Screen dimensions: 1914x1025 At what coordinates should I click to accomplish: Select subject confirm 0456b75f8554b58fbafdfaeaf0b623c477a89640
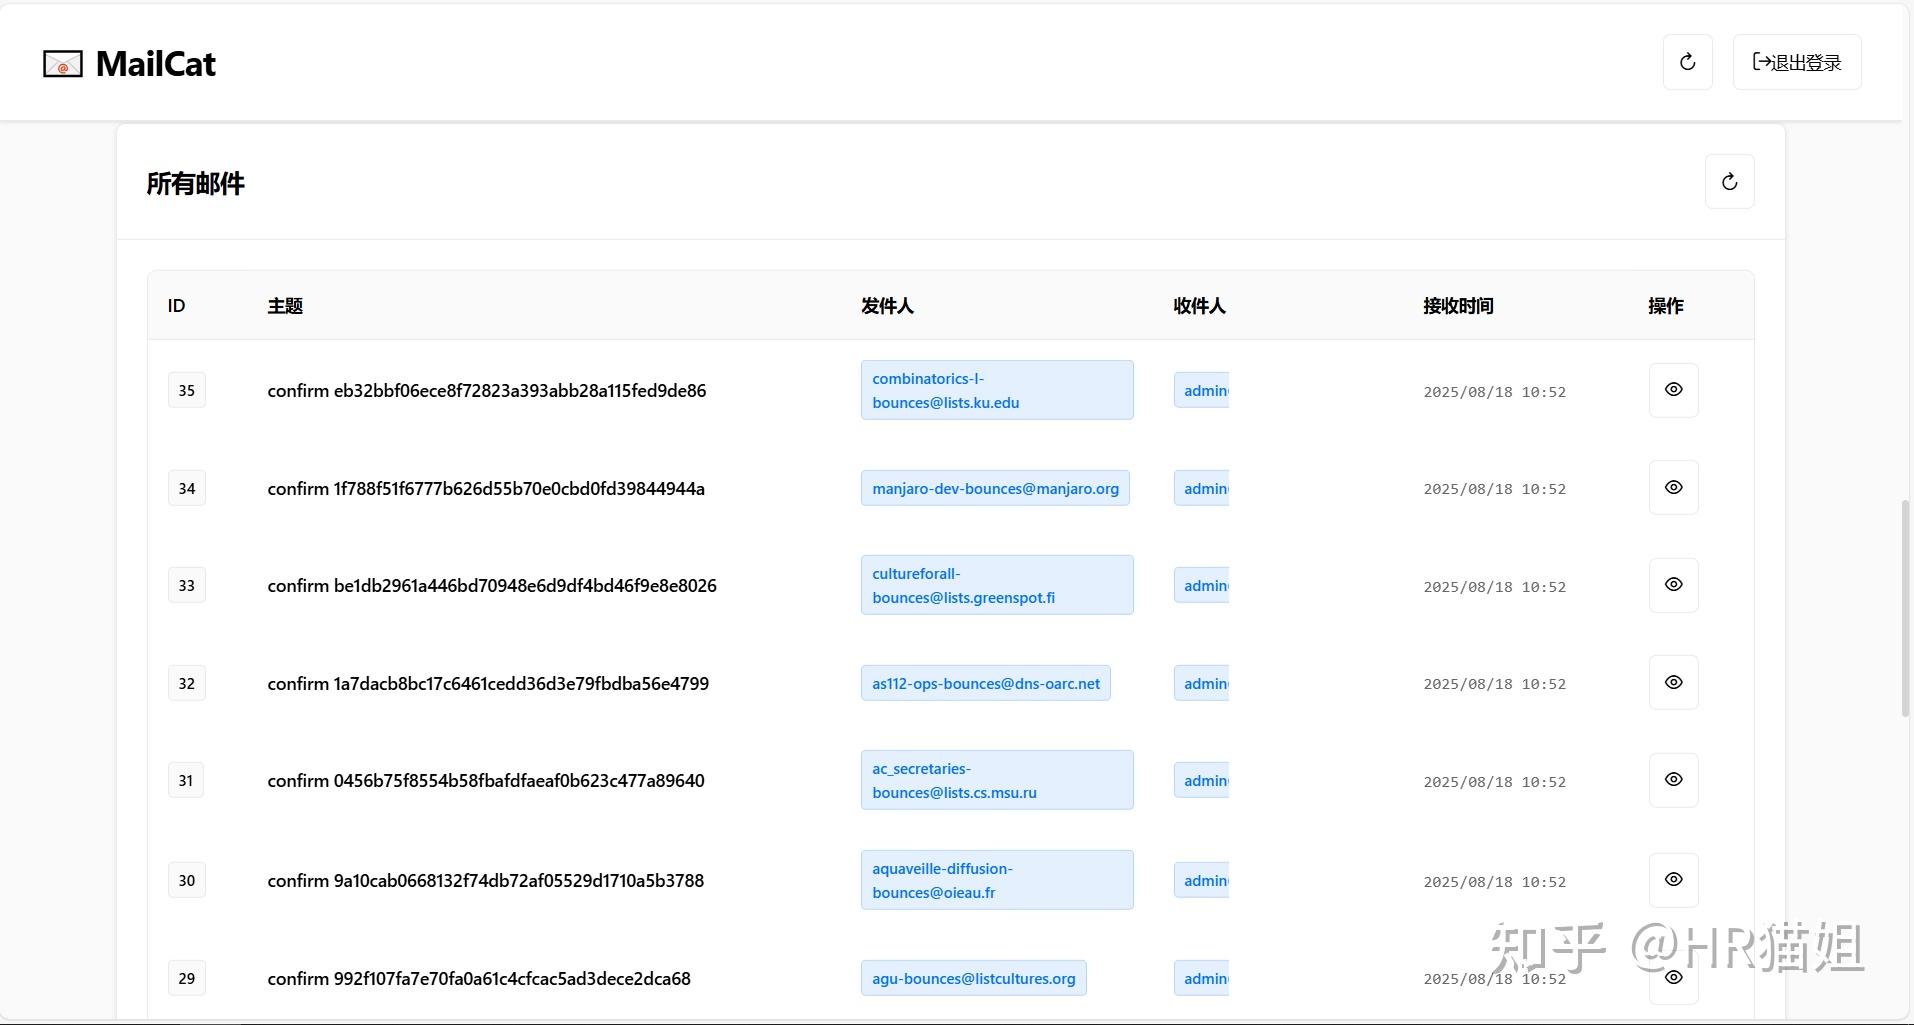[x=486, y=781]
